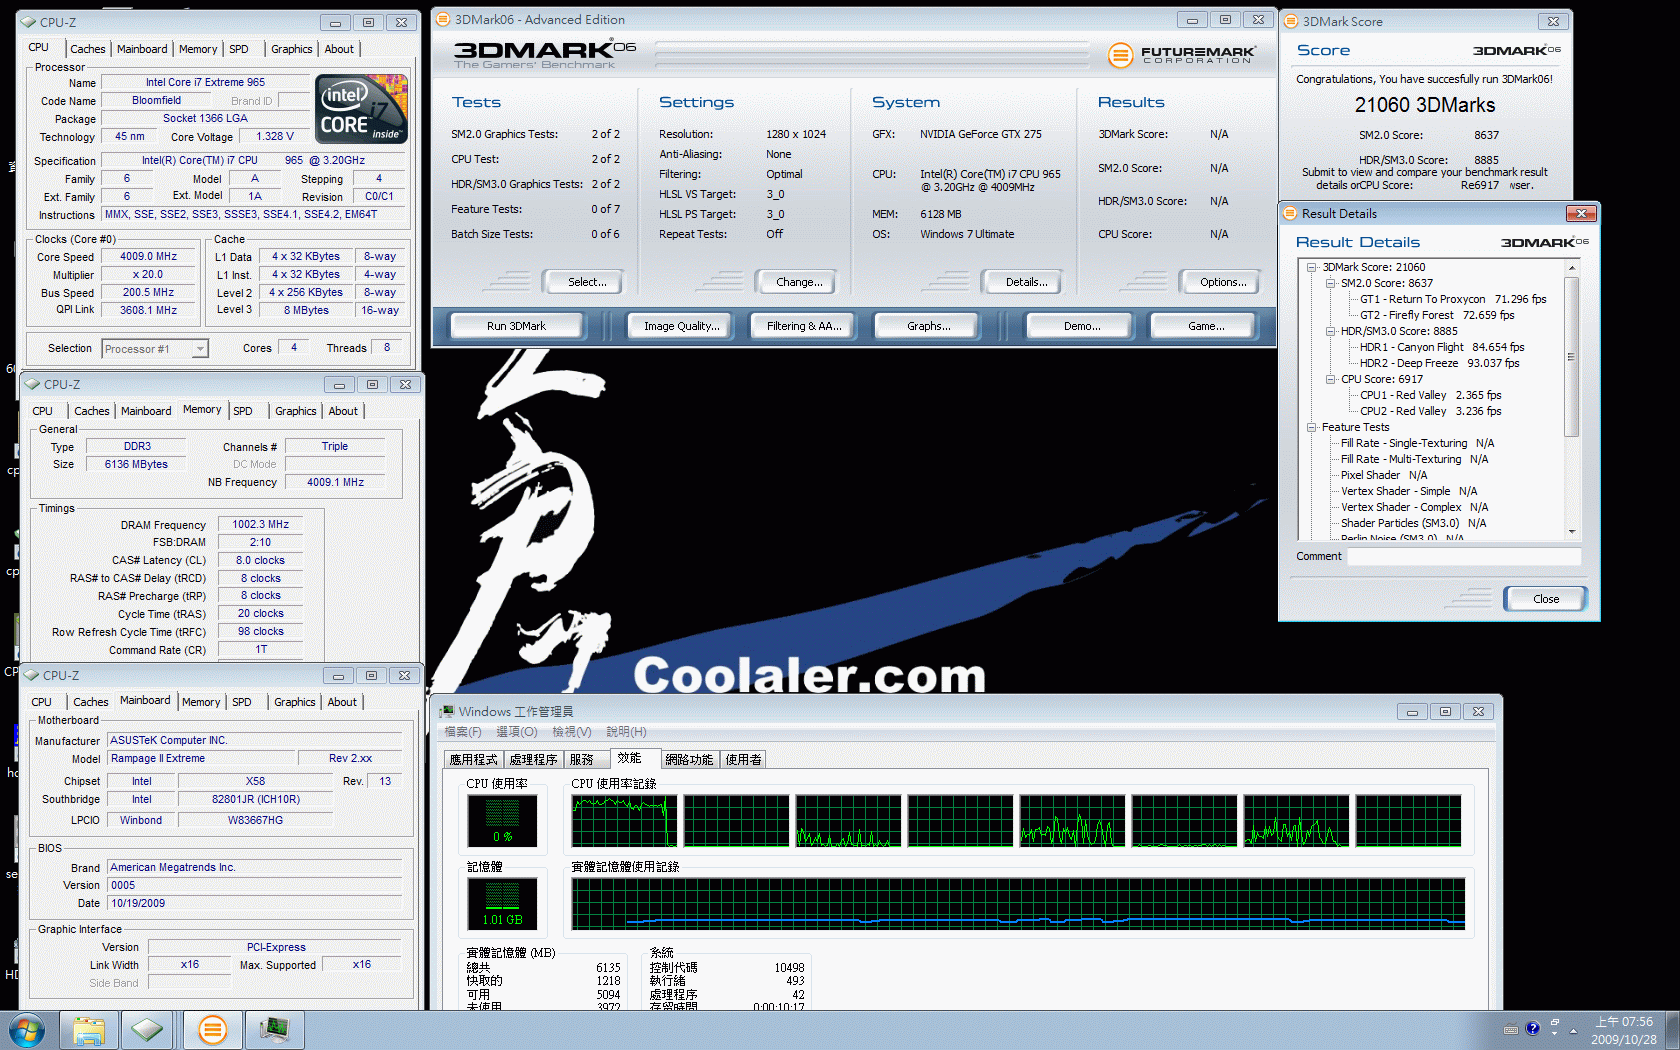Open Windows Explorer from the taskbar
The image size is (1680, 1050).
[89, 1029]
